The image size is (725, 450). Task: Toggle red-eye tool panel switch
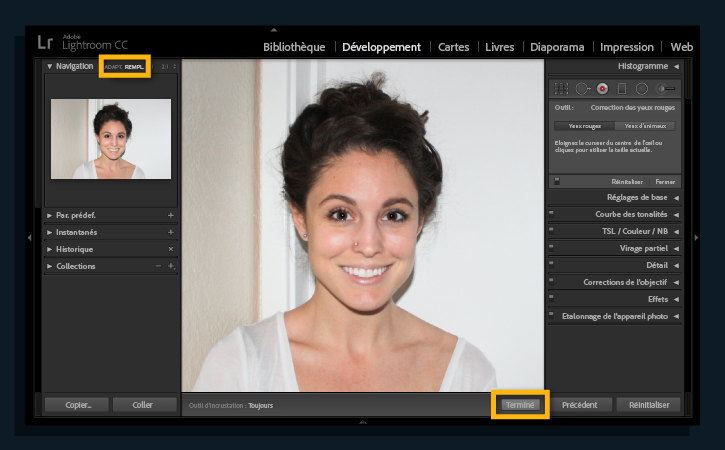(x=557, y=181)
